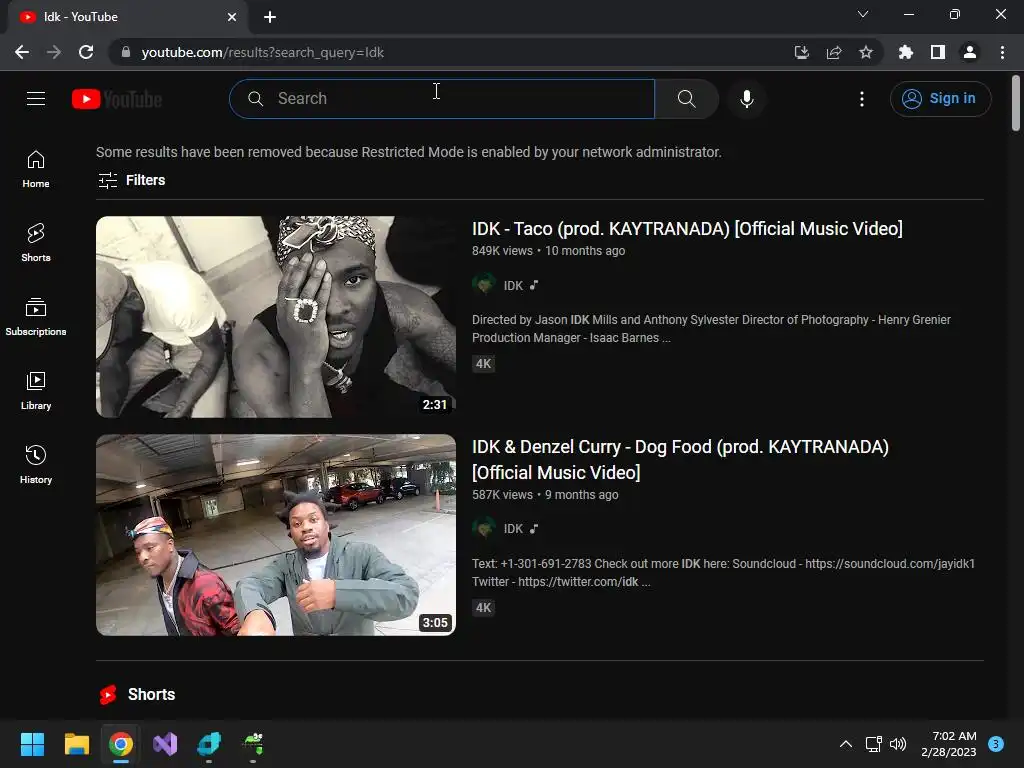Open File Explorer from taskbar

pyautogui.click(x=77, y=744)
